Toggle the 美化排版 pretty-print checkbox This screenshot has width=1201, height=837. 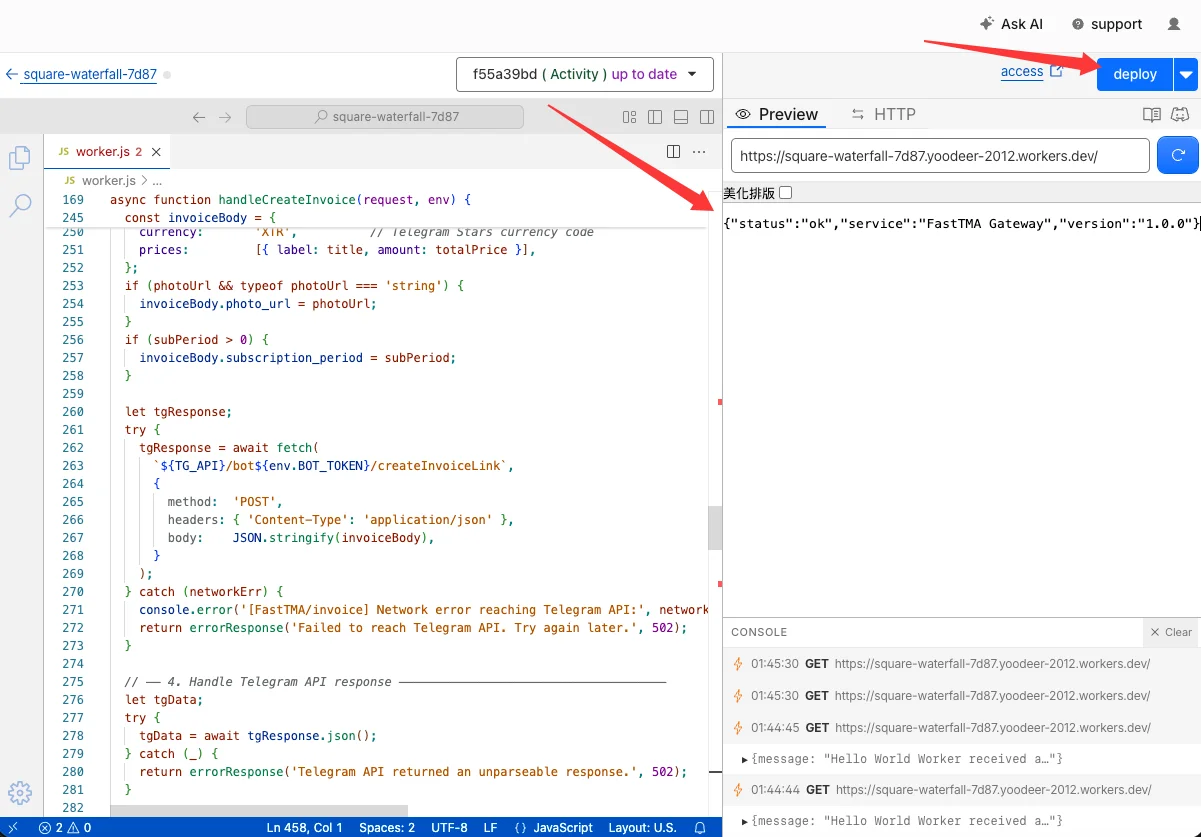(785, 193)
